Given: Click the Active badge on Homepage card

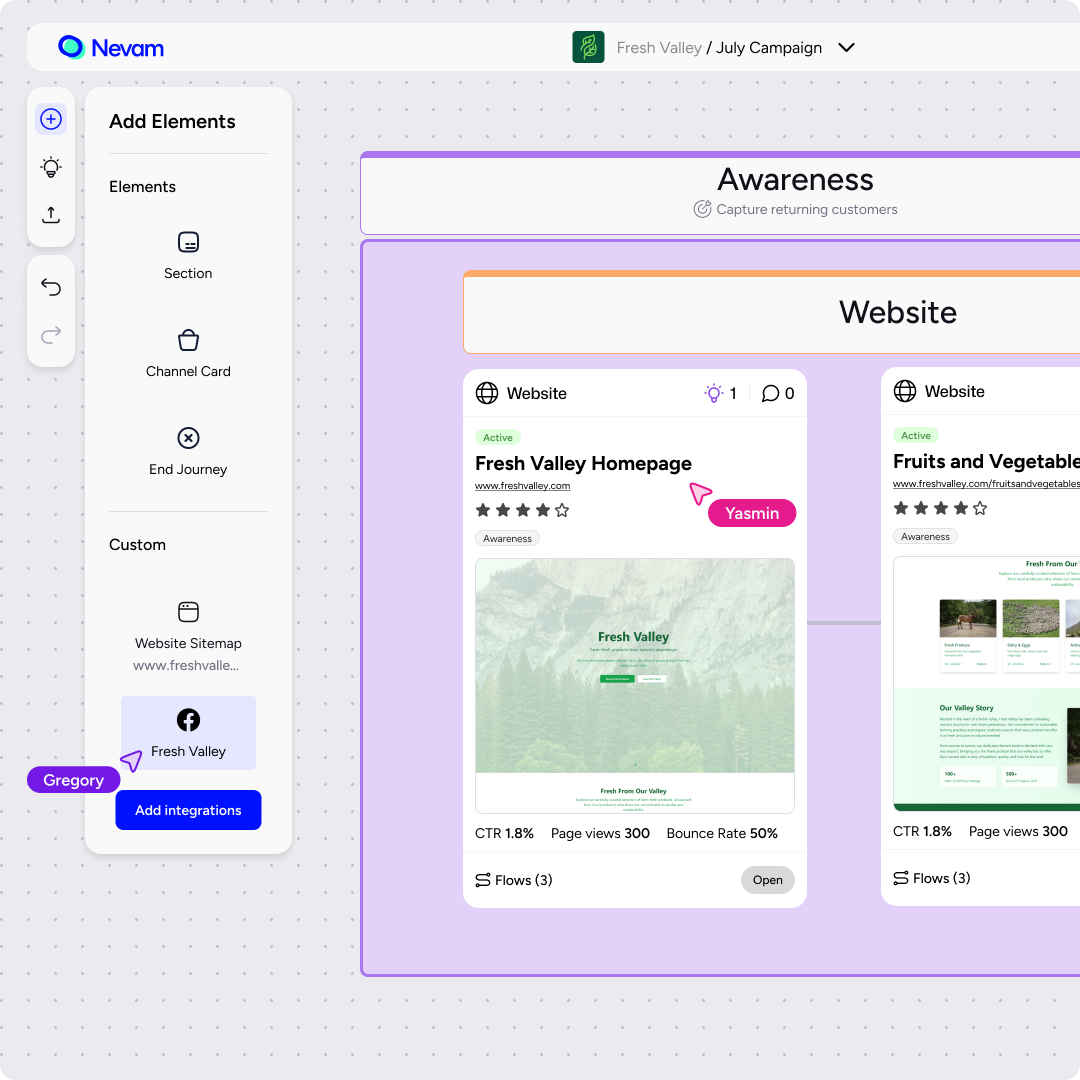Looking at the screenshot, I should coord(498,437).
